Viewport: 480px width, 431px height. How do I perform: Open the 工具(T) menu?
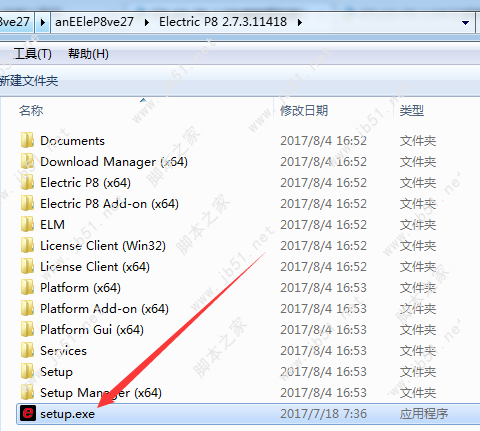33,54
